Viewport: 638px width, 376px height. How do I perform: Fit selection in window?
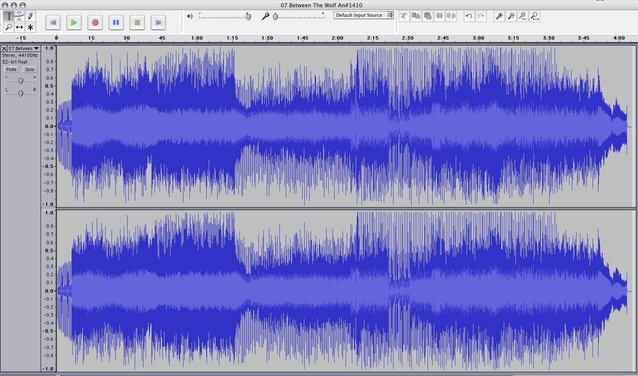click(523, 16)
